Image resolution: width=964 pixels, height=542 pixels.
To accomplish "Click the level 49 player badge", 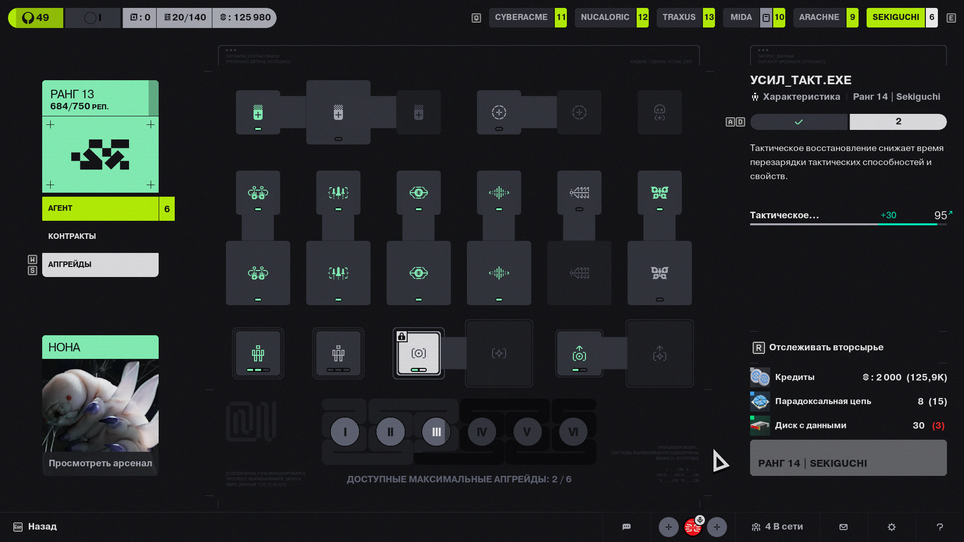I will click(36, 17).
